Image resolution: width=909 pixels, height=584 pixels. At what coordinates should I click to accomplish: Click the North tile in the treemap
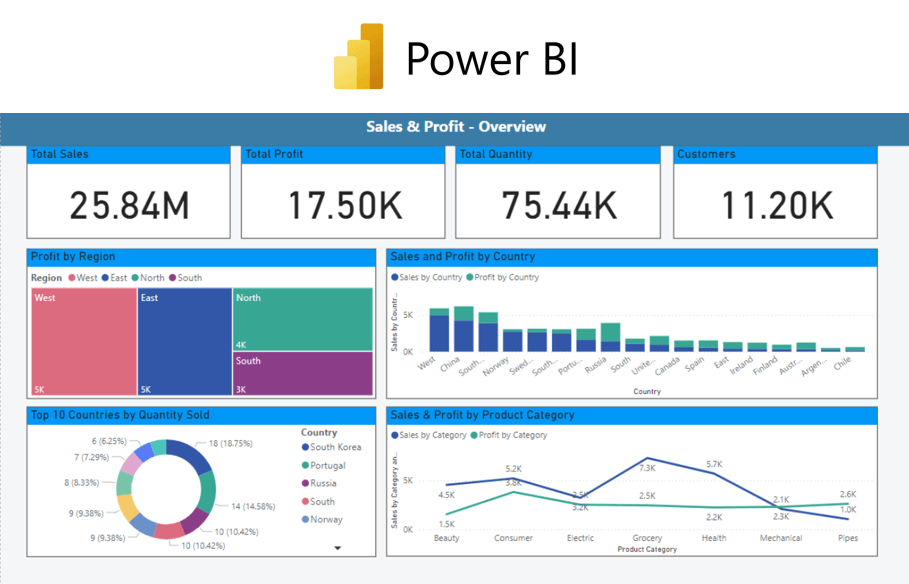click(302, 318)
